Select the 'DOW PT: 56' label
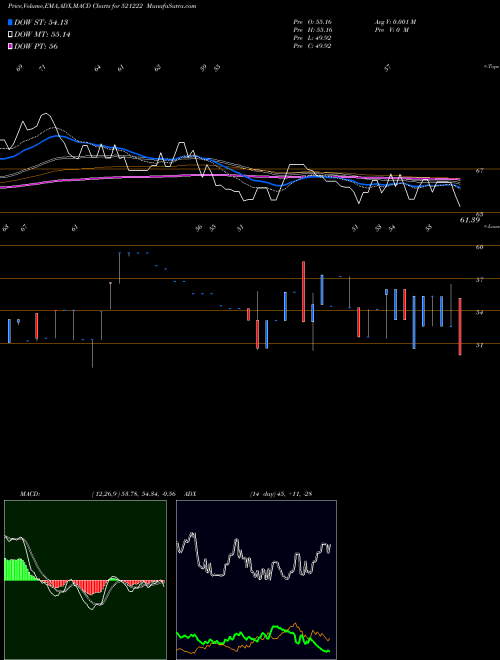 [x=36, y=46]
